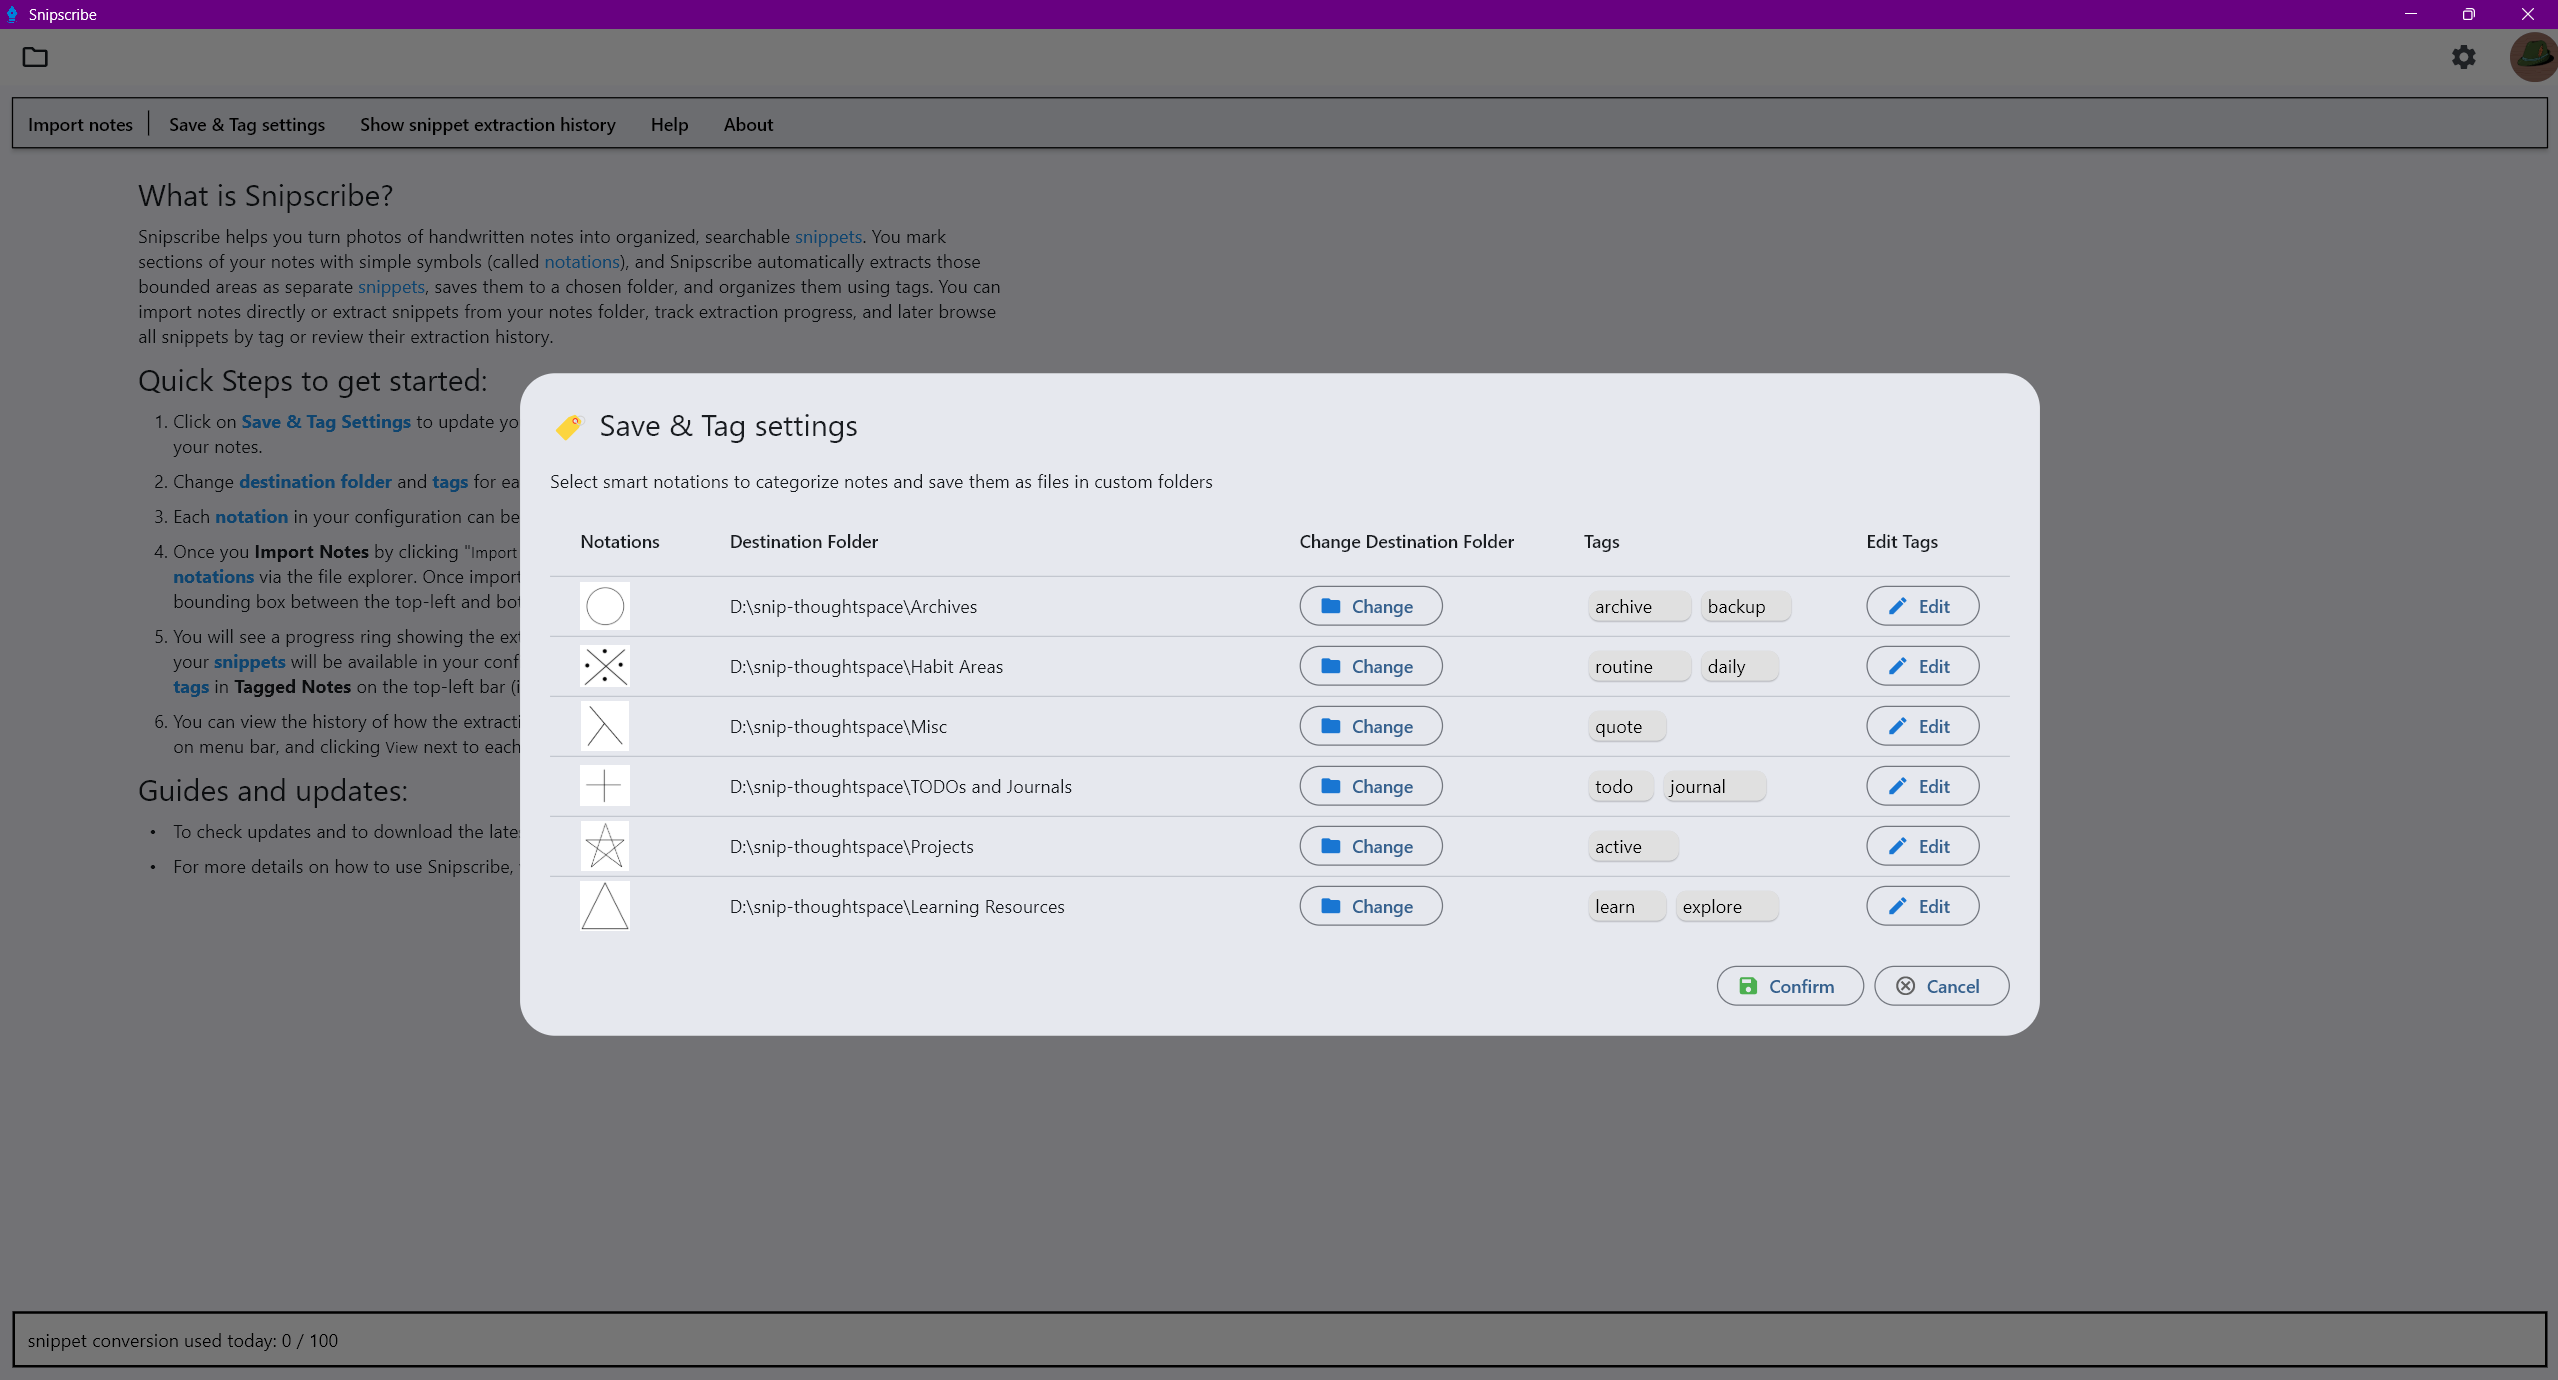Select the plus notation for TODOs and Journals
This screenshot has height=1380, width=2558.
[x=603, y=785]
